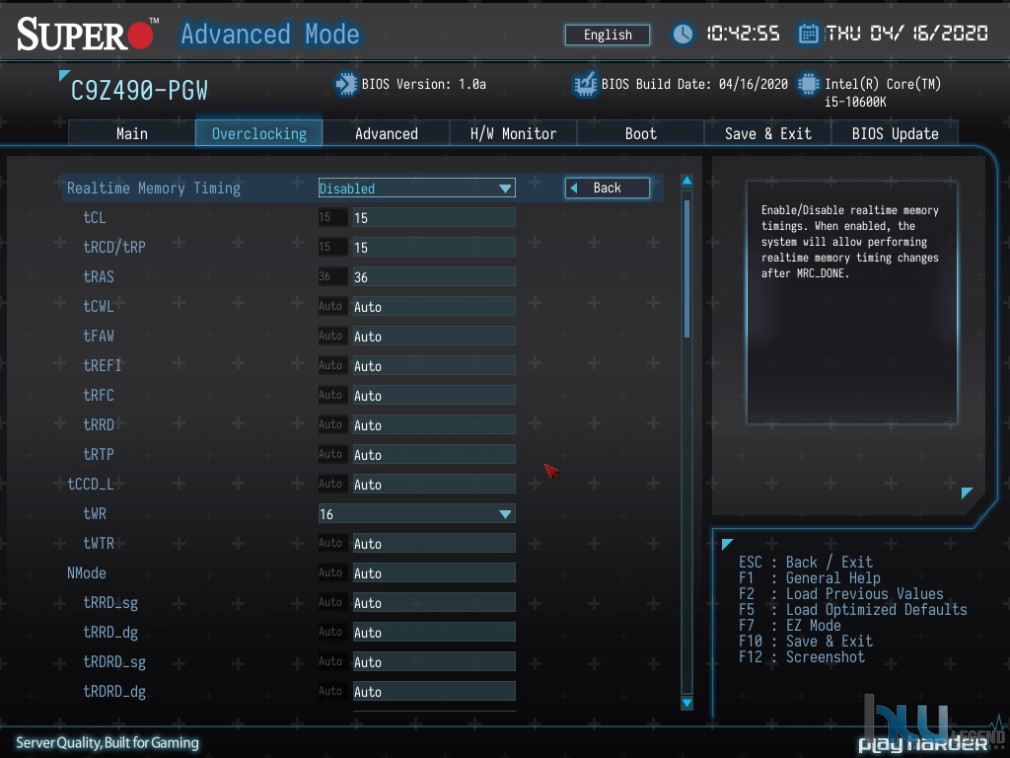Click the tCCD_L setting label

91,484
